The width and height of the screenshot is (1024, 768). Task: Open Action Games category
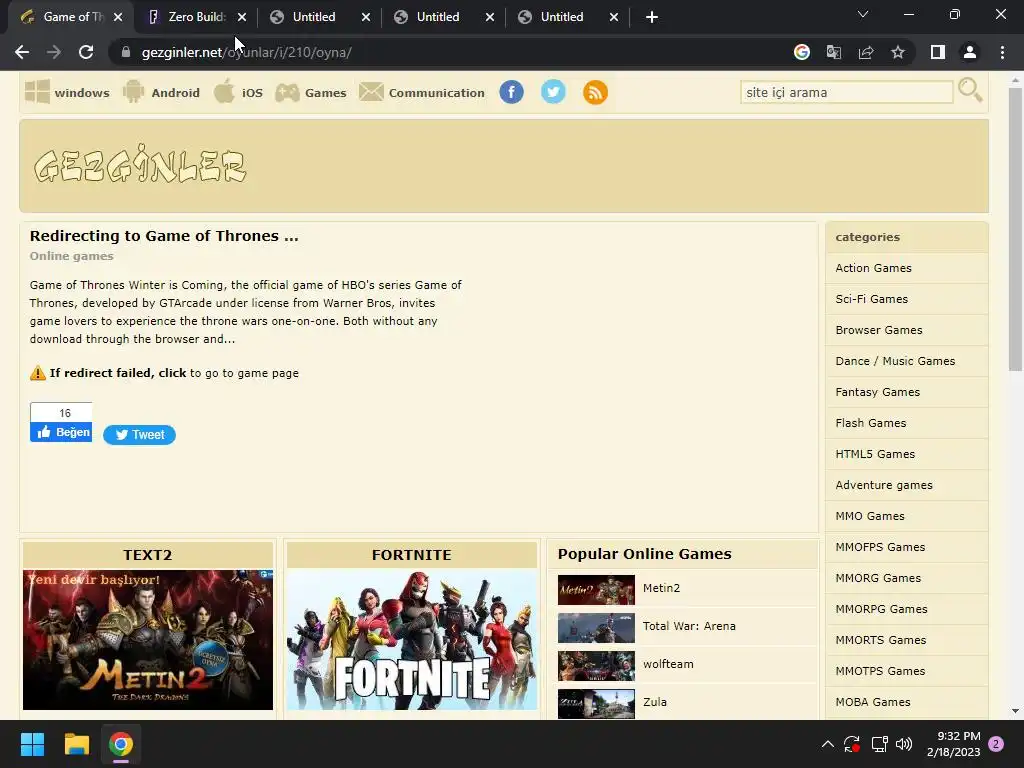tap(873, 268)
